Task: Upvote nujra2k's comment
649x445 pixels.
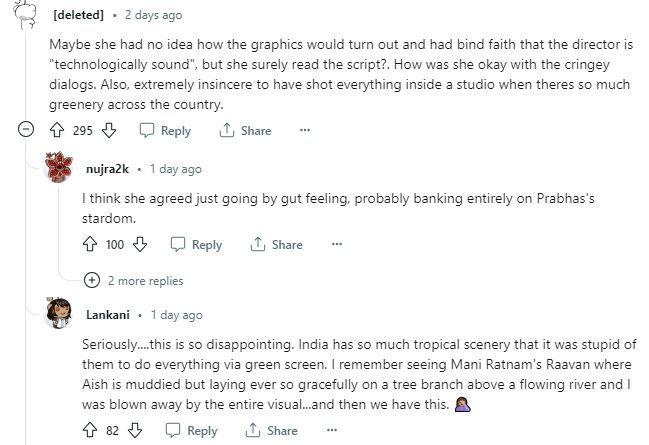Action: pos(92,244)
